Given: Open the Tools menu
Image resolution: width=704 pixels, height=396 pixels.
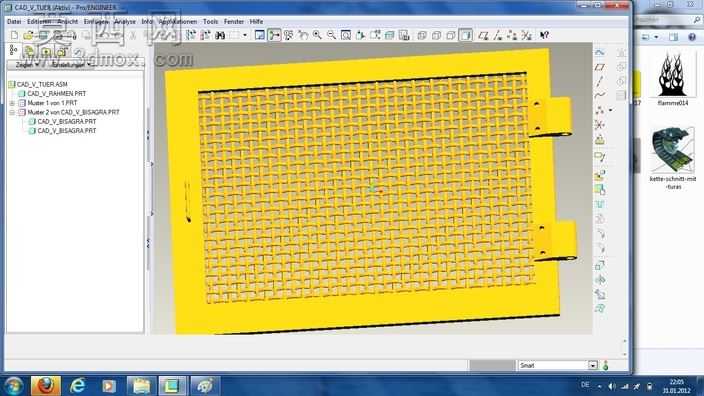Looking at the screenshot, I should pos(210,22).
